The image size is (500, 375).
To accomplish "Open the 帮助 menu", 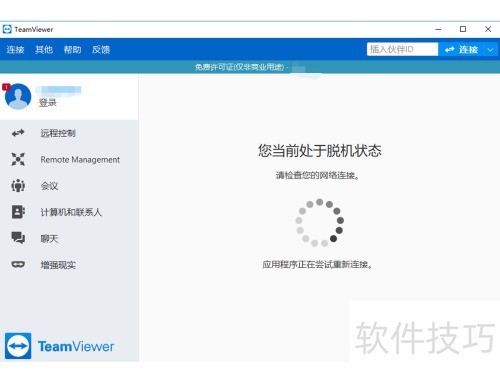I will coord(73,50).
